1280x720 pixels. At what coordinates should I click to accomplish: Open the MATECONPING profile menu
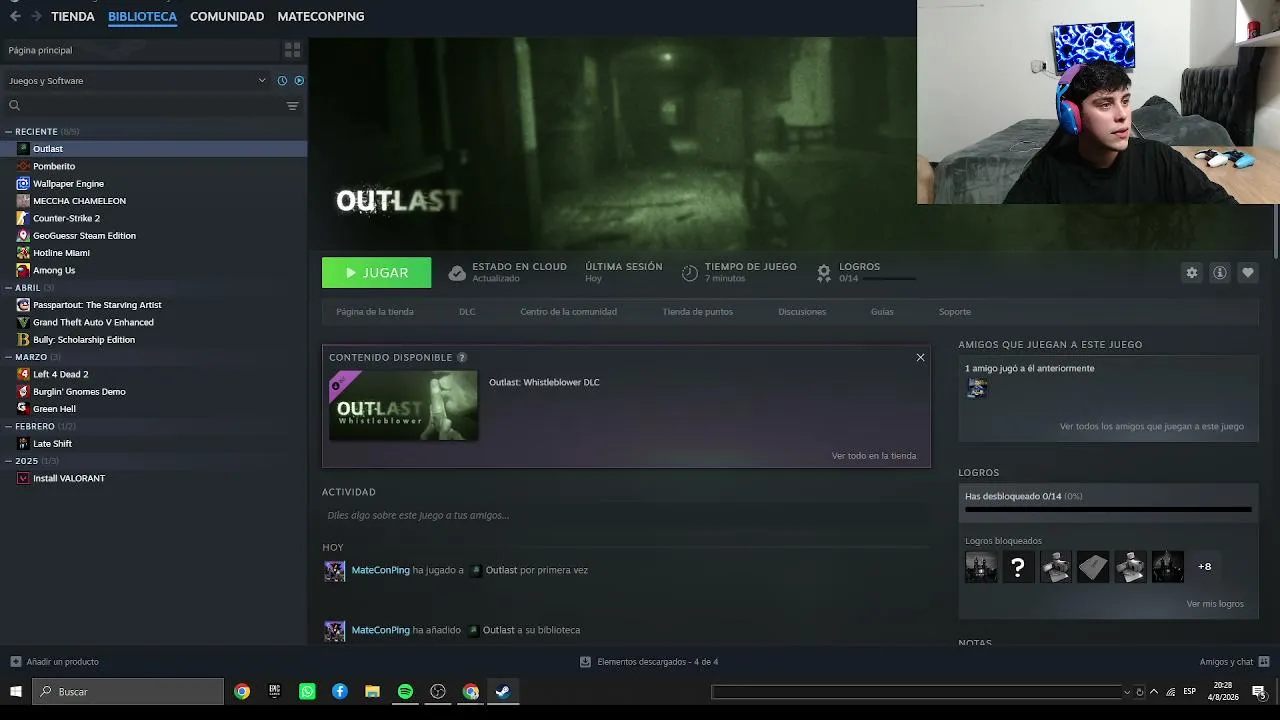pyautogui.click(x=320, y=16)
